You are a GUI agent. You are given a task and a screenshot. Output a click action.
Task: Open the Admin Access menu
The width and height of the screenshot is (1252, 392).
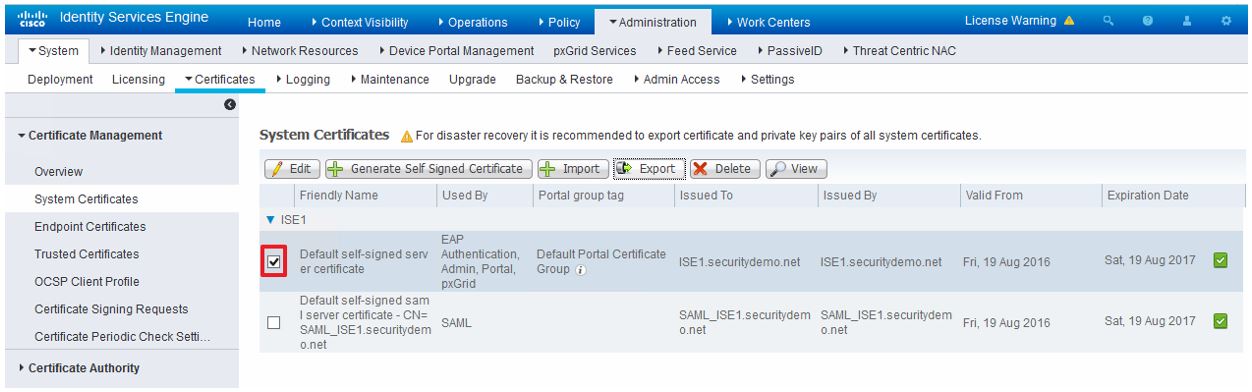pyautogui.click(x=677, y=79)
